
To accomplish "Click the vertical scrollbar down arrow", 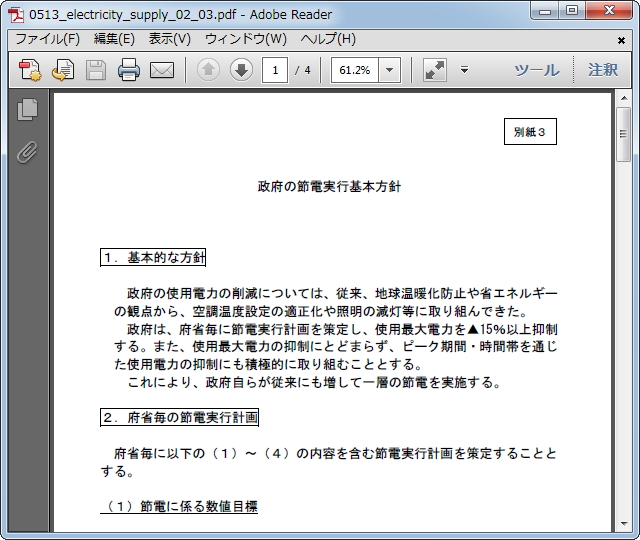I will [624, 524].
